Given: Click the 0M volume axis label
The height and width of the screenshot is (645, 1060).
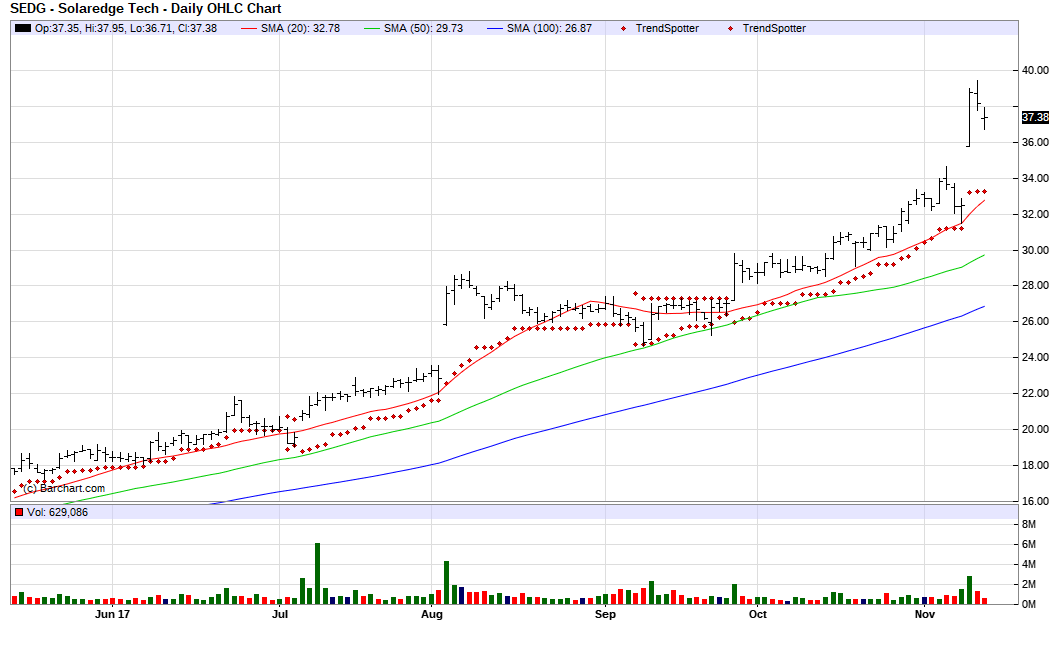Looking at the screenshot, I should coord(1028,604).
